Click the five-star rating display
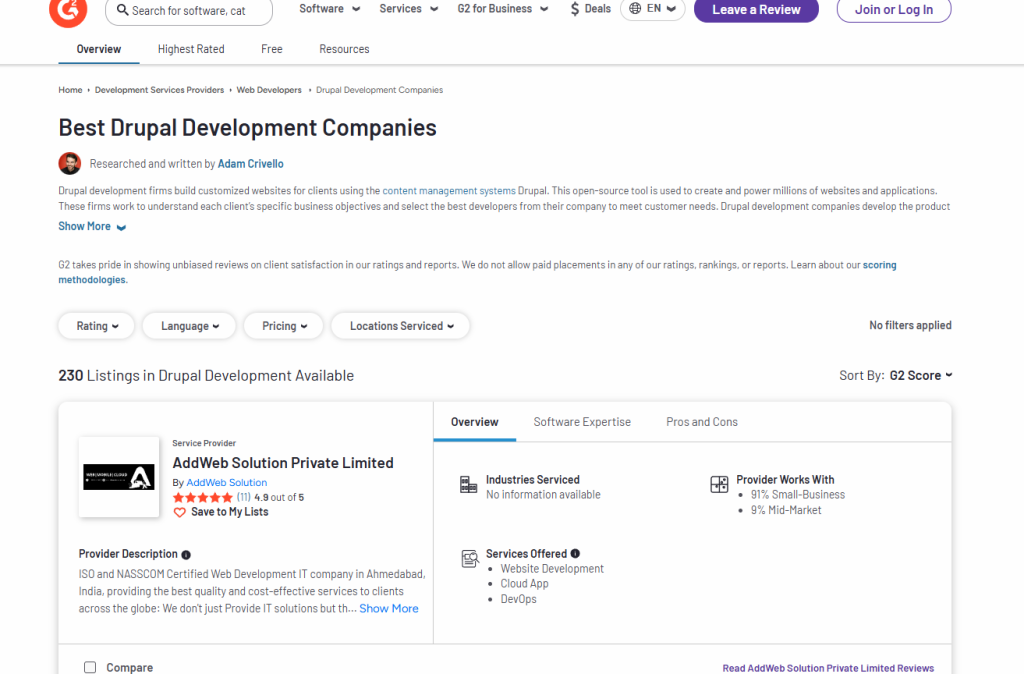 (202, 497)
